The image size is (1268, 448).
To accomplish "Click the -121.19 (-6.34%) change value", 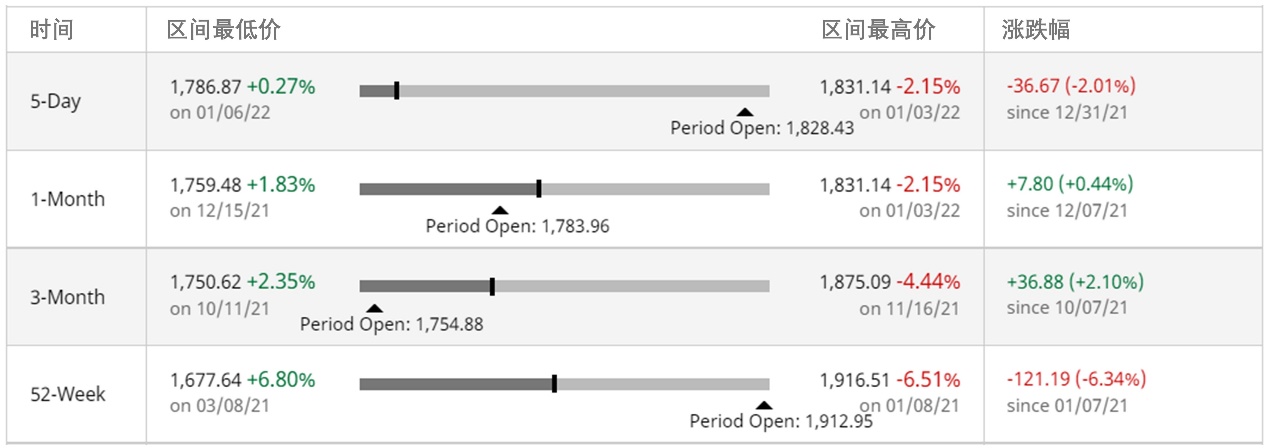I will (x=1076, y=379).
